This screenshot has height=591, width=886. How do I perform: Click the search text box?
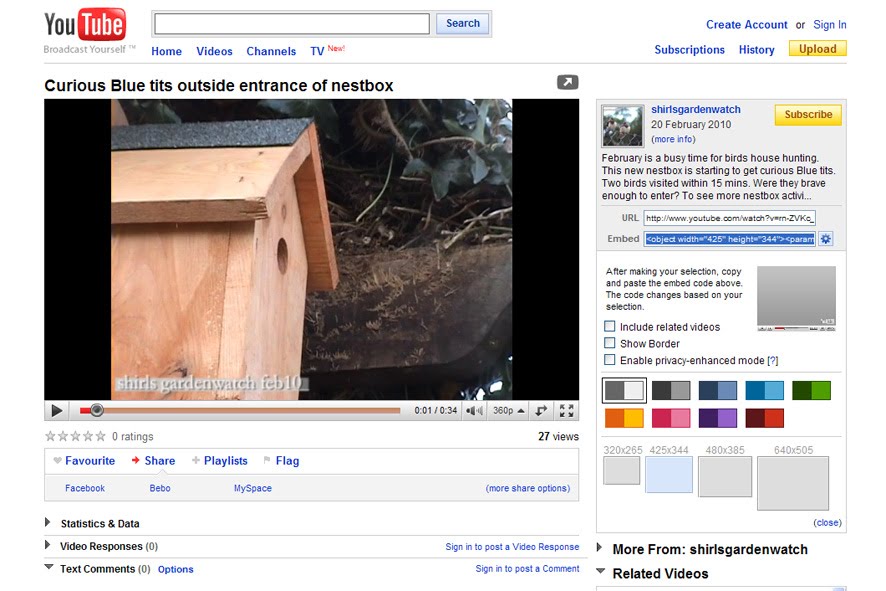292,24
